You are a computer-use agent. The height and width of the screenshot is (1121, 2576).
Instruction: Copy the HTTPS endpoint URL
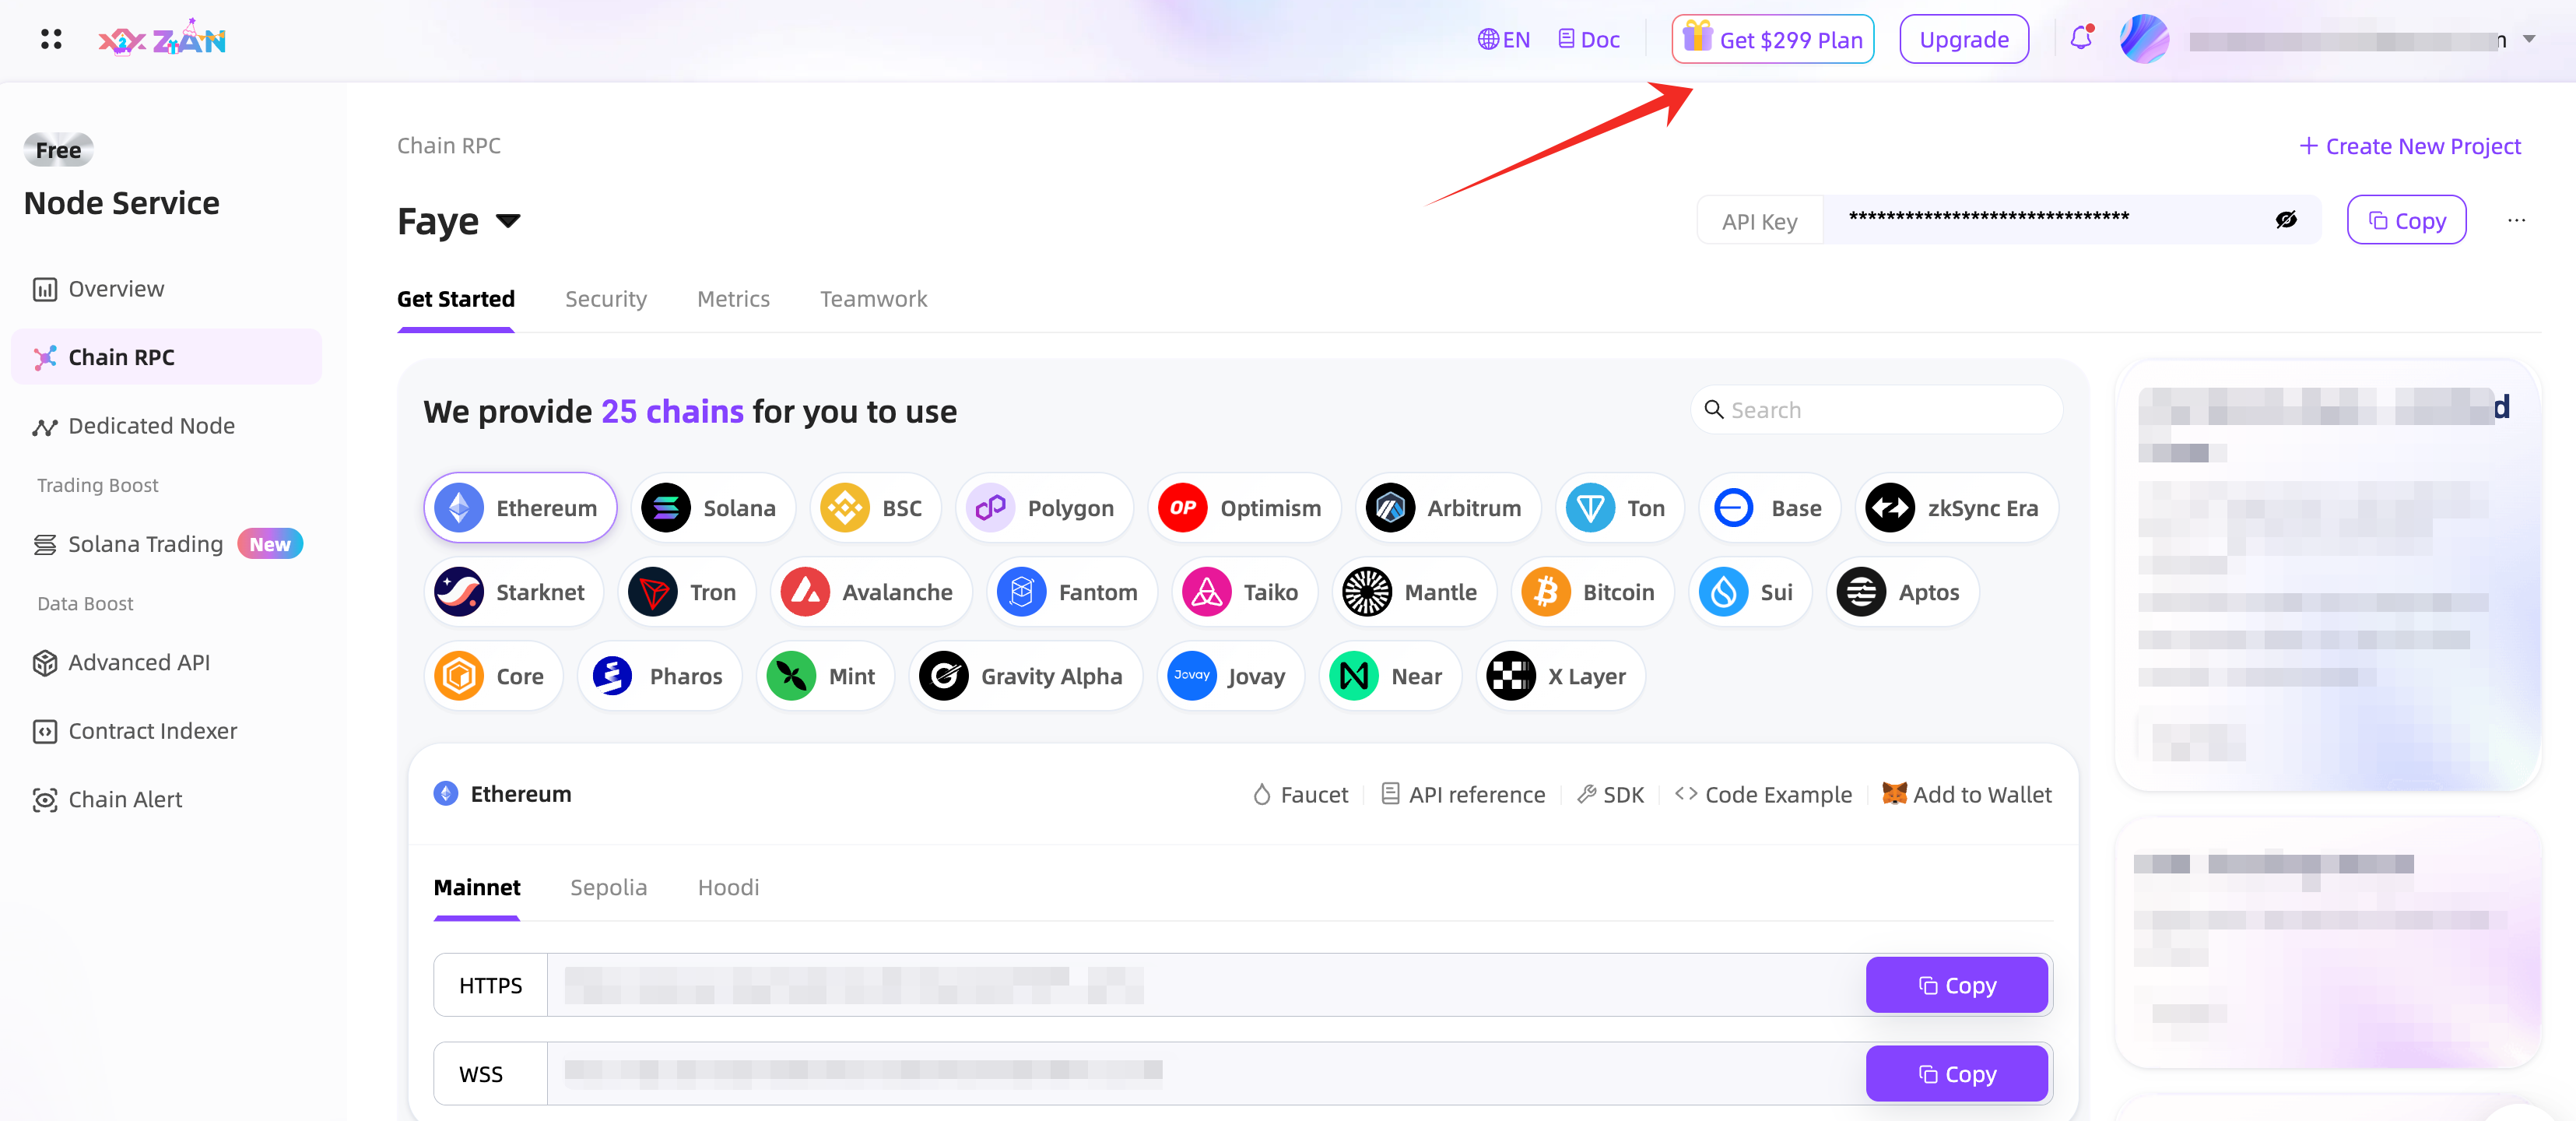(x=1956, y=985)
